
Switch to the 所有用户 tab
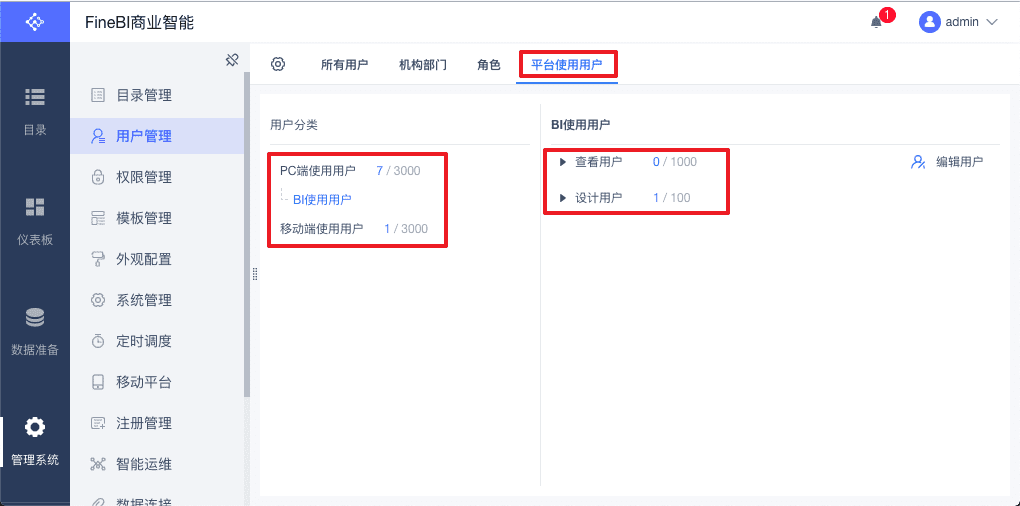(x=344, y=65)
